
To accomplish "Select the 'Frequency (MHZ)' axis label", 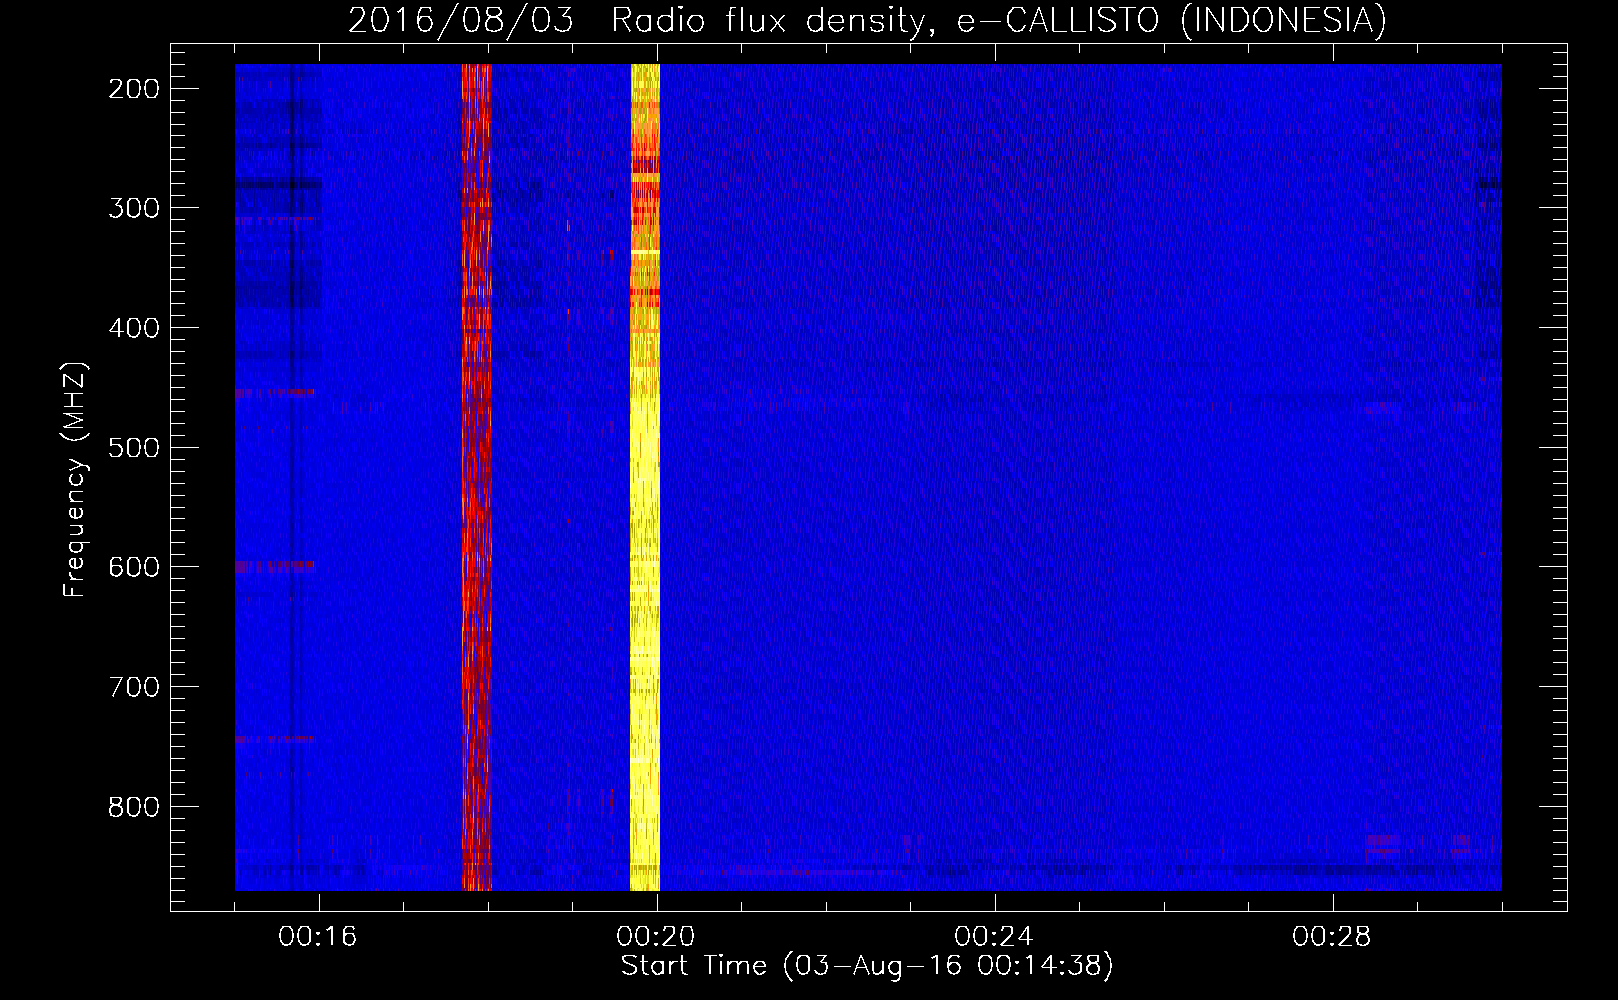I will [x=75, y=480].
